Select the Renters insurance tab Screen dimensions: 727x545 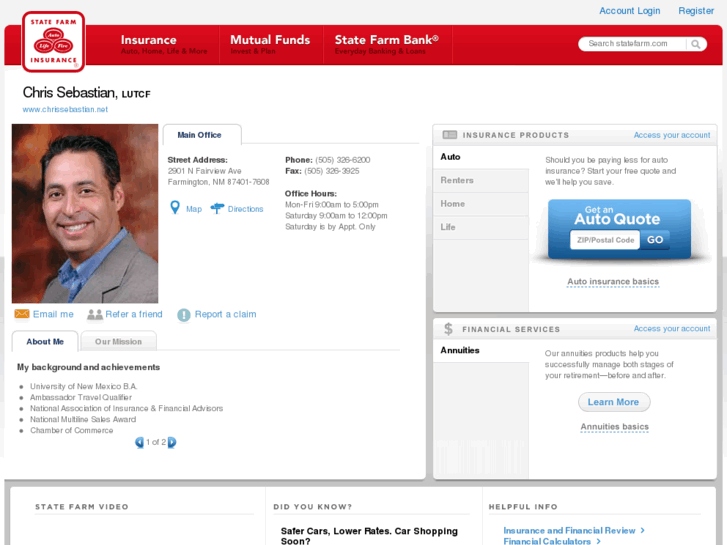458,181
